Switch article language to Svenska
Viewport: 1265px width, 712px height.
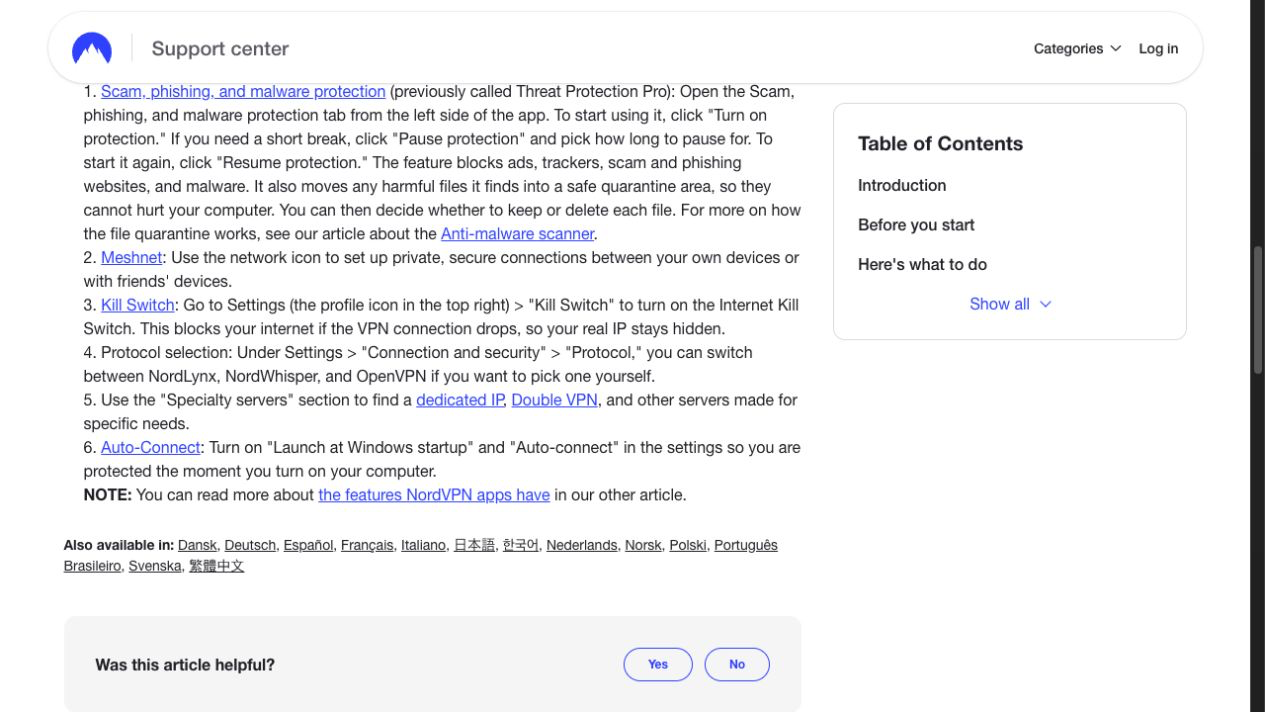tap(155, 566)
